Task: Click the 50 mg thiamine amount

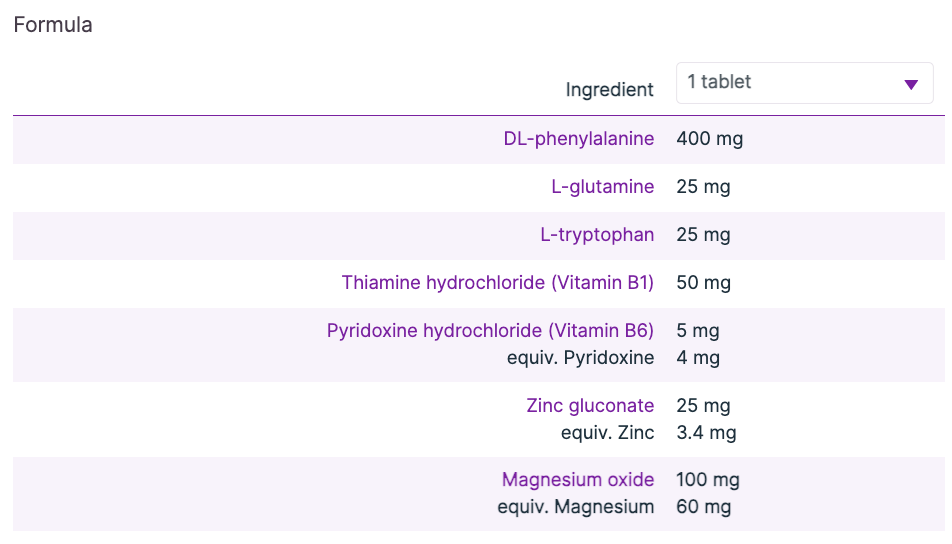Action: [703, 283]
